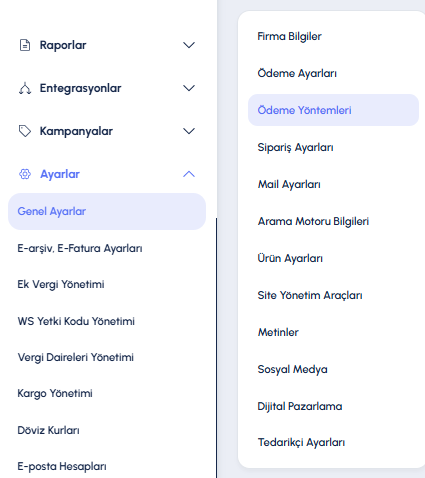Open Döviz Kurları
This screenshot has height=478, width=425.
[x=48, y=430]
